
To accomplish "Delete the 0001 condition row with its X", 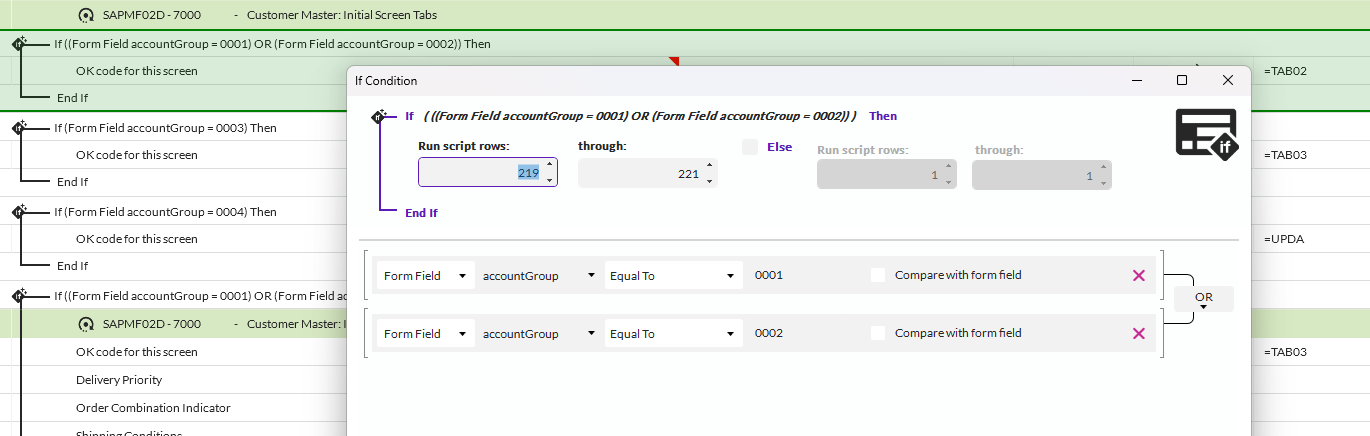I will click(x=1138, y=275).
